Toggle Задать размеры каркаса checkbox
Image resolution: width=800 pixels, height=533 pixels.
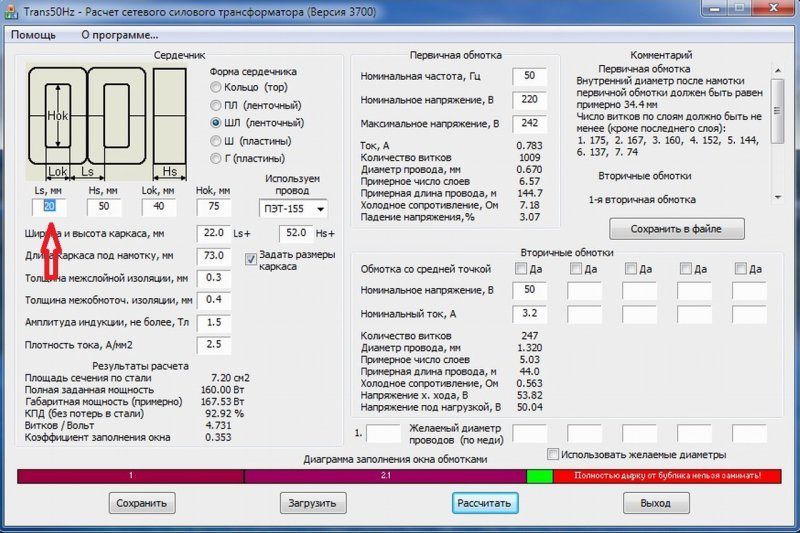click(x=251, y=259)
